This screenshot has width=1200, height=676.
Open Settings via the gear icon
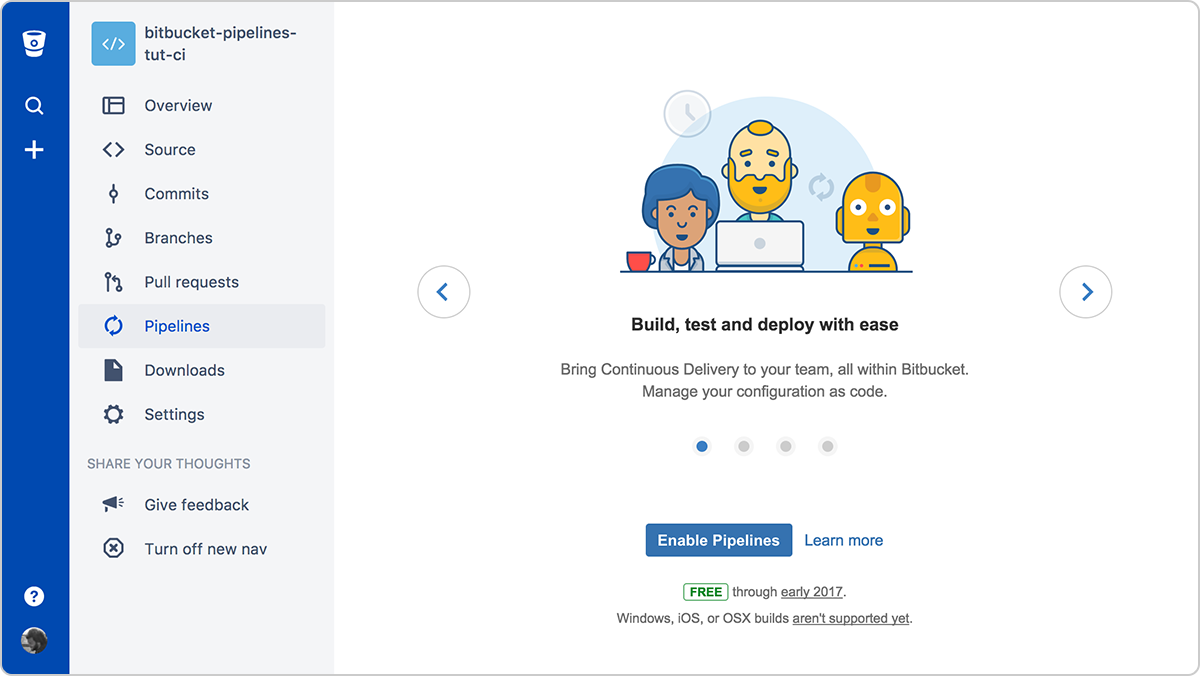coord(113,413)
